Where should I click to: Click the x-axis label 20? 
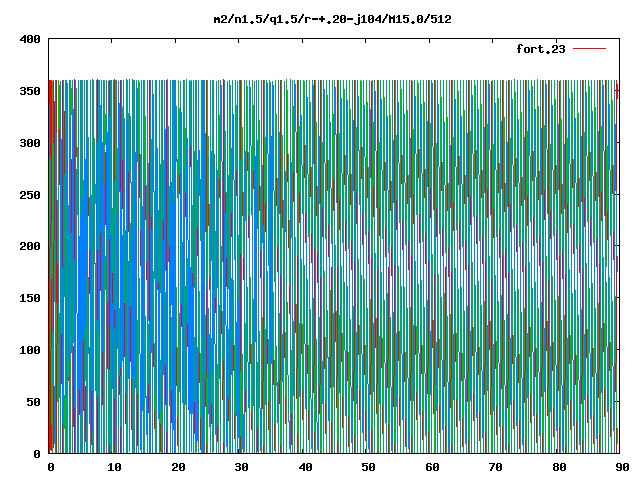coord(178,467)
